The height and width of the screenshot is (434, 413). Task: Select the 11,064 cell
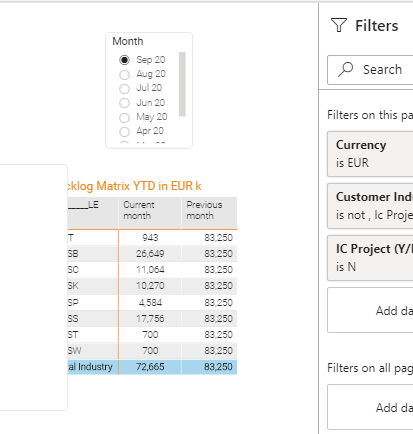pyautogui.click(x=150, y=270)
